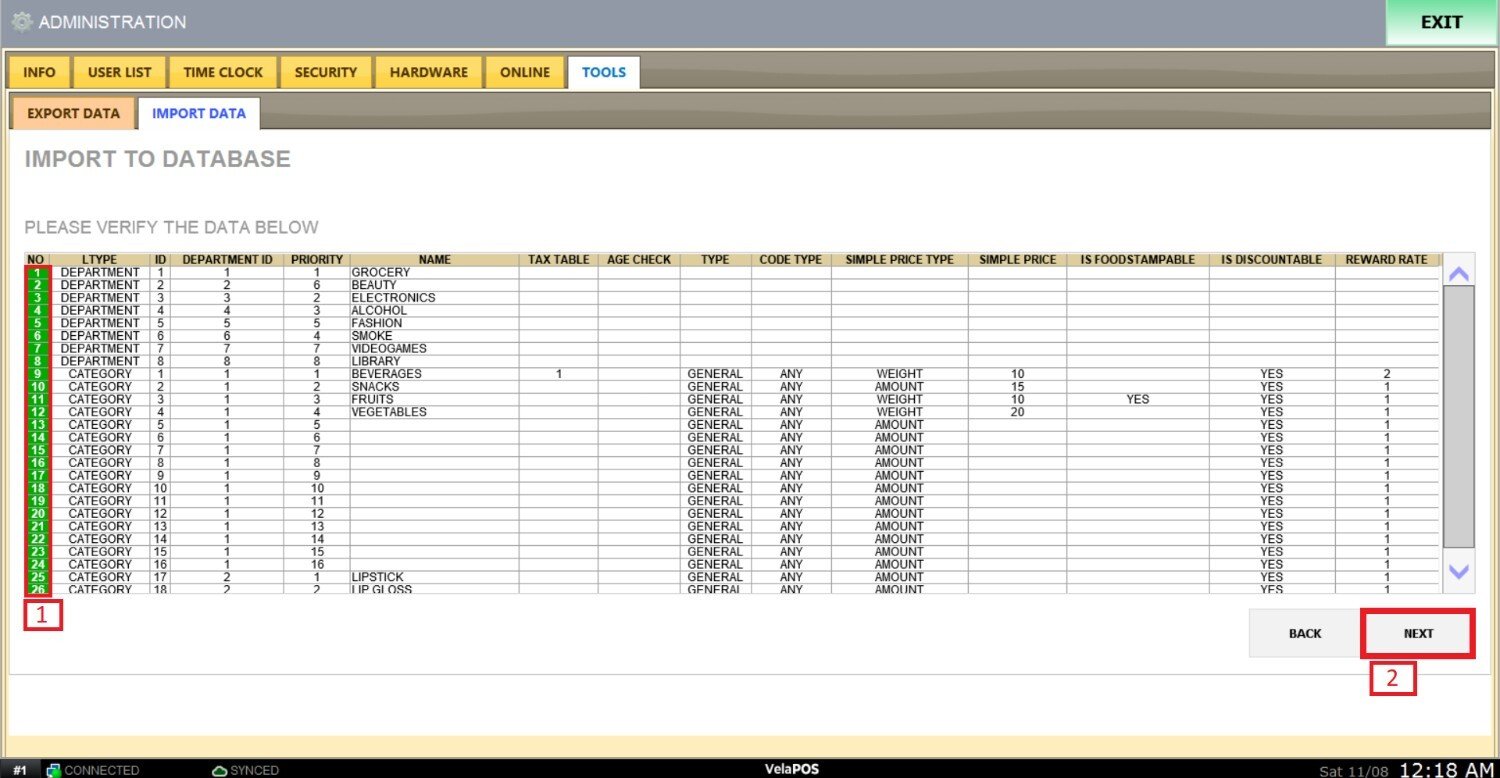Exit the Administration screen
Screen dimensions: 1500x778
point(1441,22)
